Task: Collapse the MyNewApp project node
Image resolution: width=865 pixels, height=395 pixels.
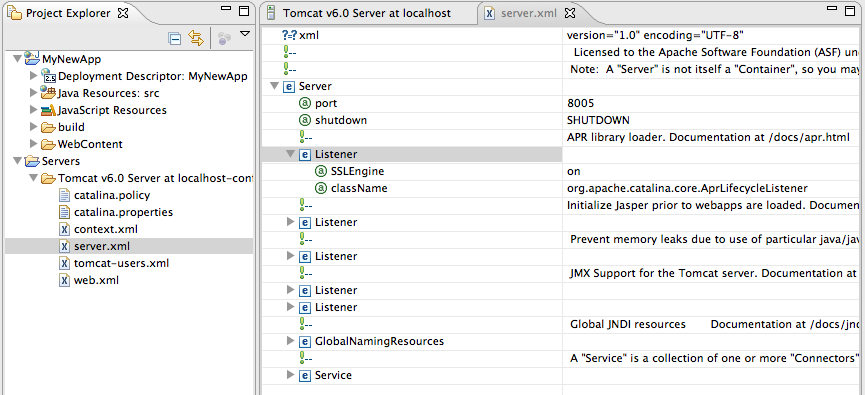Action: point(17,58)
